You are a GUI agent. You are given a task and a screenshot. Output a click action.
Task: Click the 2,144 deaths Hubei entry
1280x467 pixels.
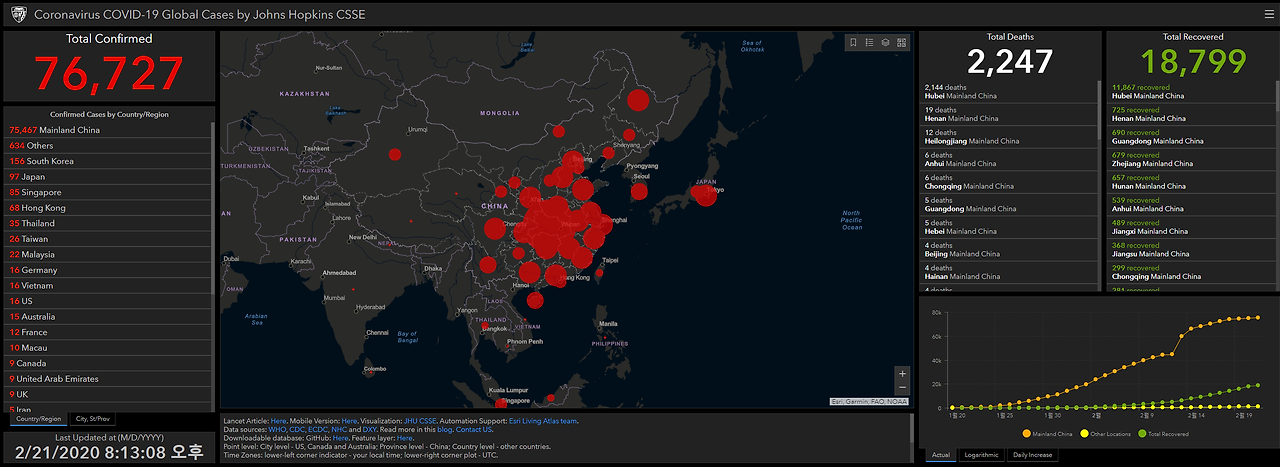(x=1008, y=91)
